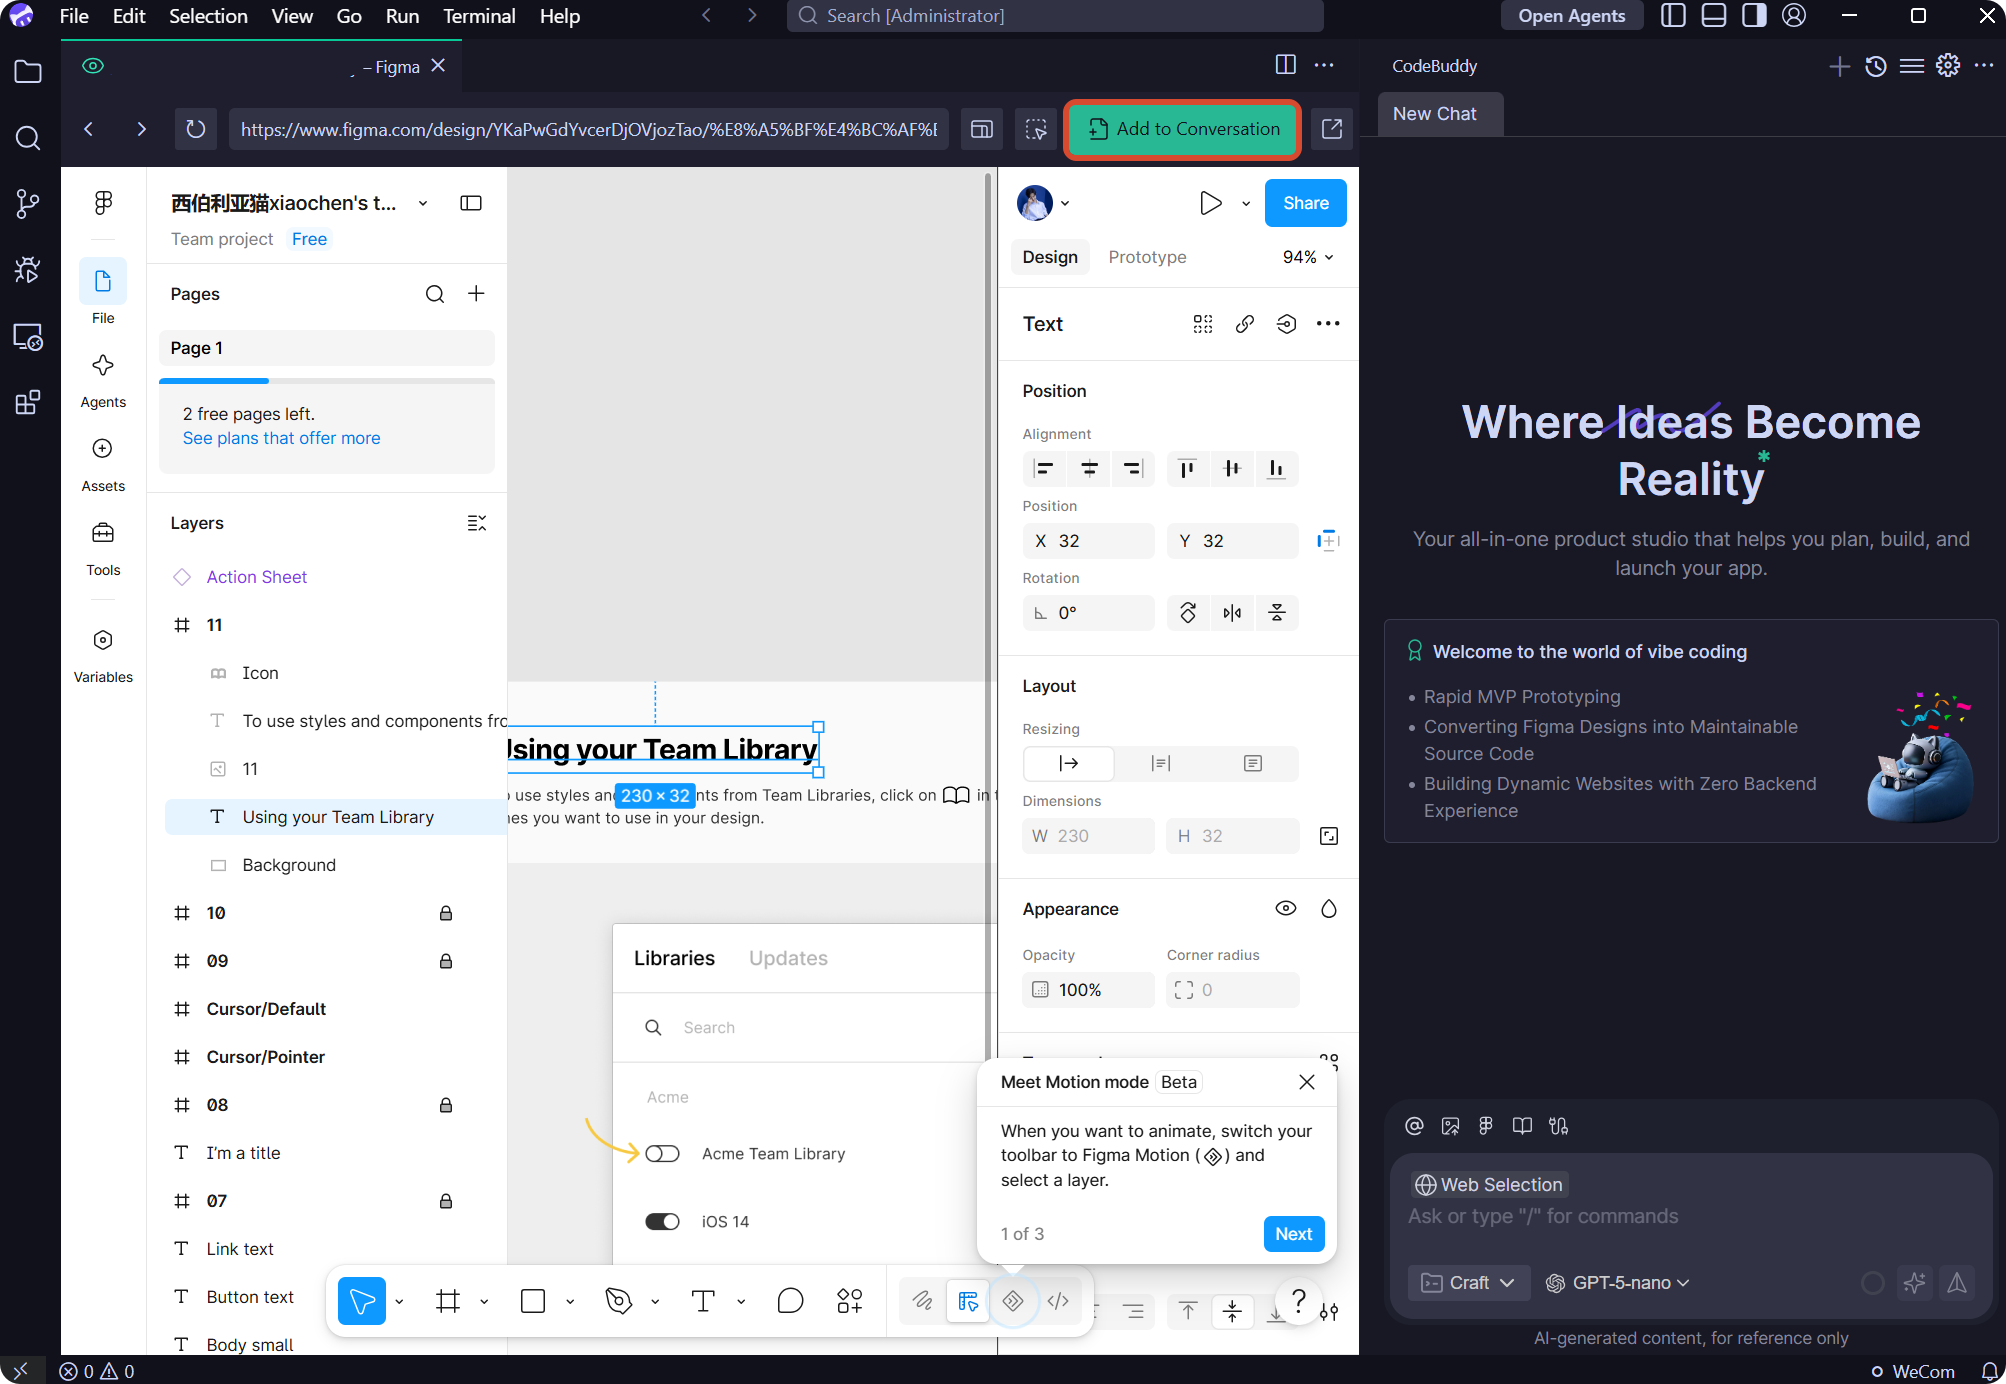2006x1384 pixels.
Task: Click the Open Agents button
Action: [1571, 16]
